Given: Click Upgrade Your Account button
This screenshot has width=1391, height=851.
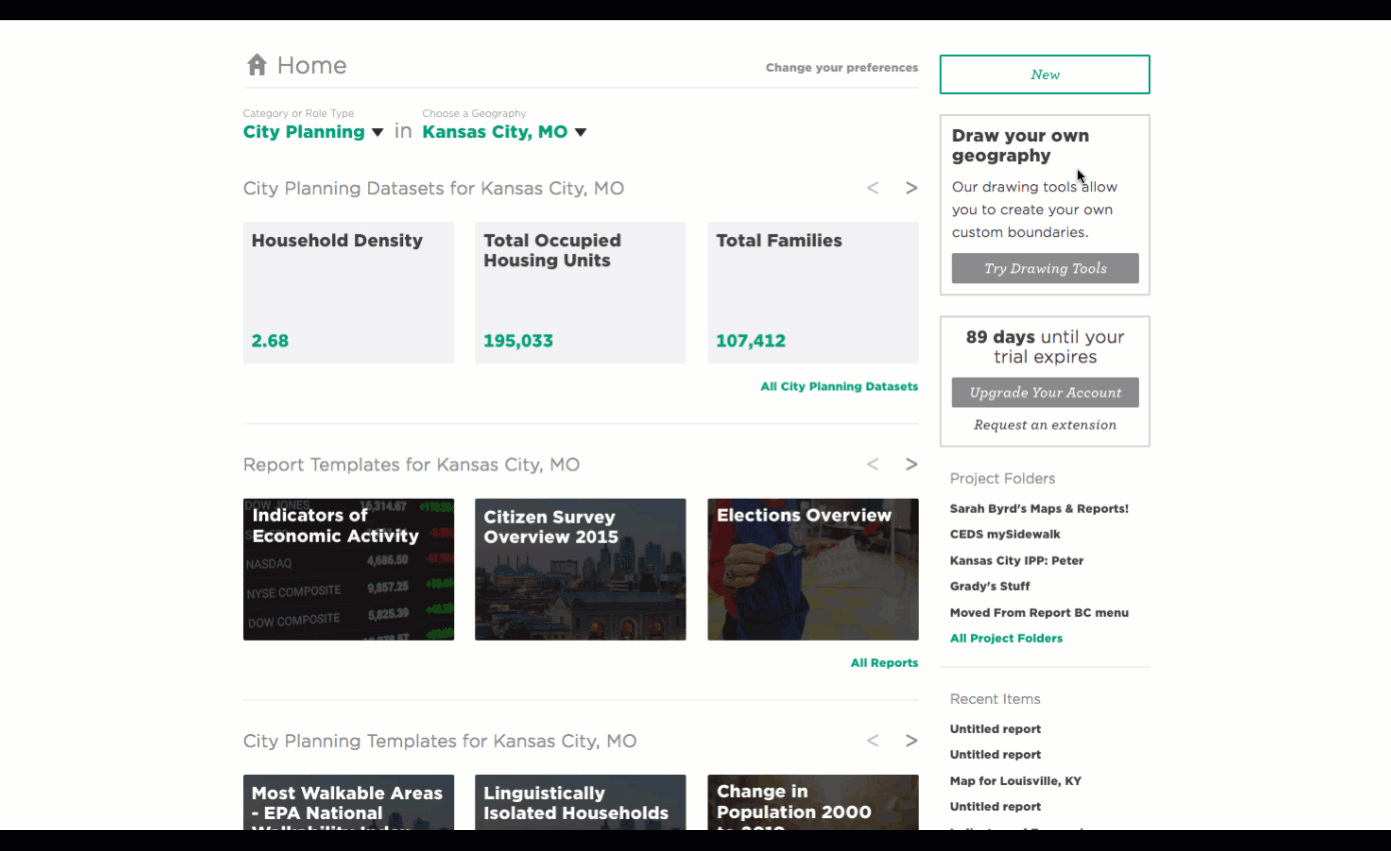Looking at the screenshot, I should (1045, 392).
